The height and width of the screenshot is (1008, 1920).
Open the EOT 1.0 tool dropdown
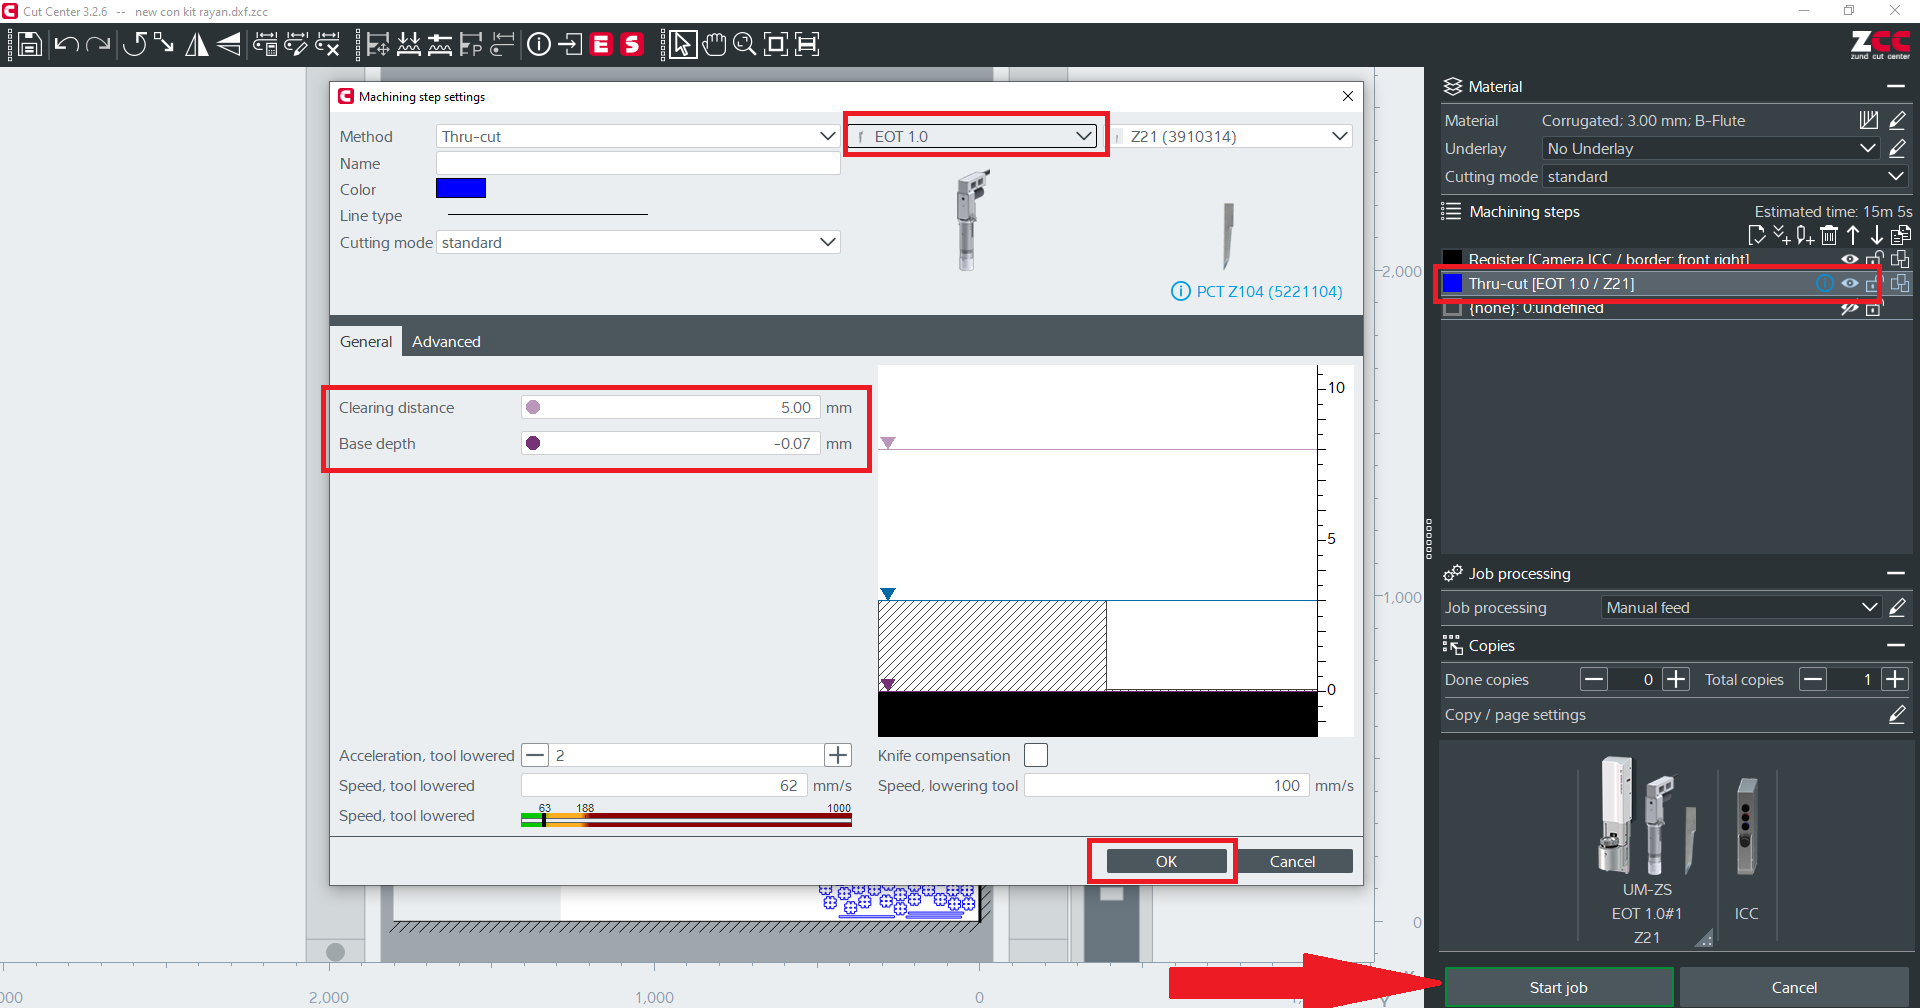click(976, 136)
